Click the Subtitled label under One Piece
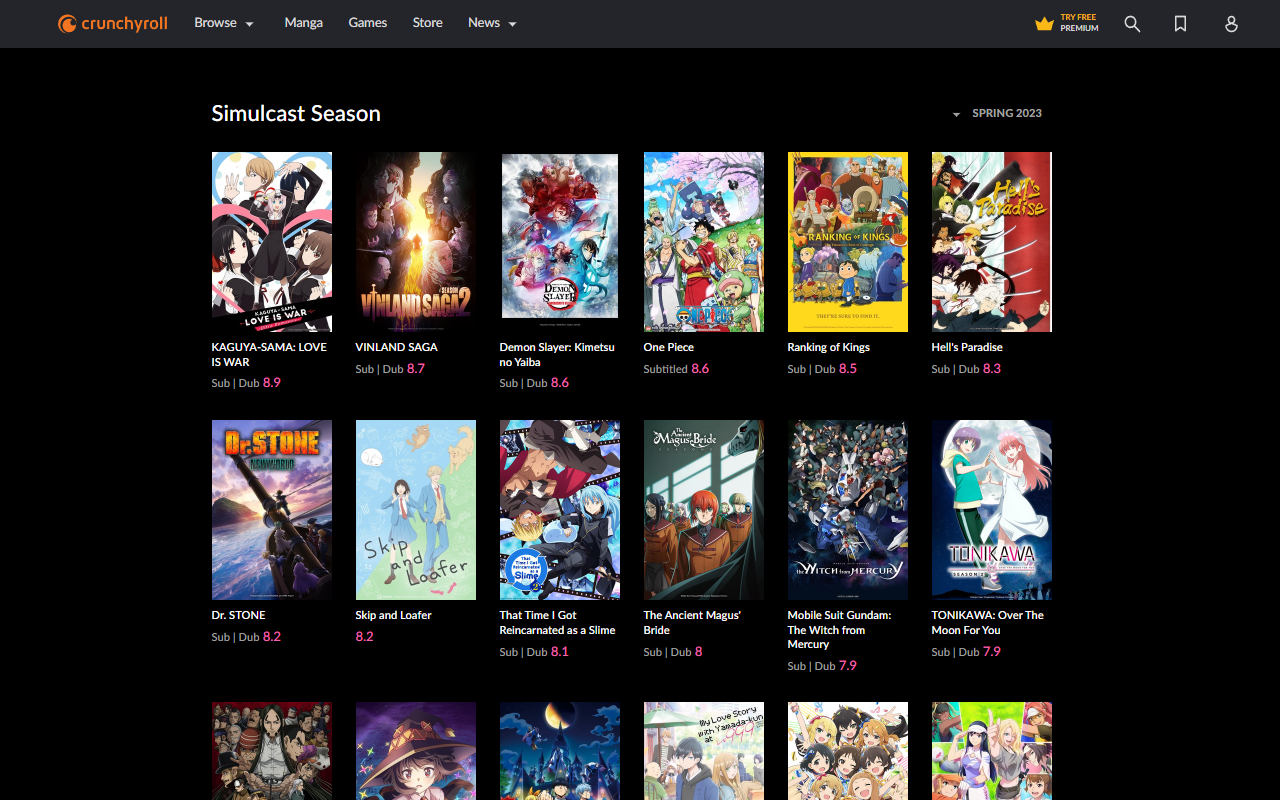Viewport: 1280px width, 800px height. click(666, 369)
